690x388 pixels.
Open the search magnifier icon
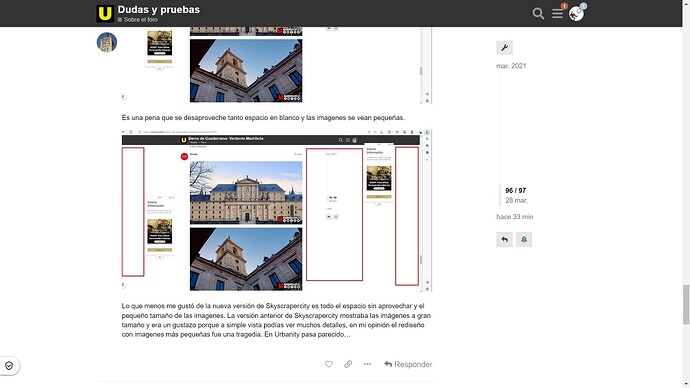click(538, 14)
